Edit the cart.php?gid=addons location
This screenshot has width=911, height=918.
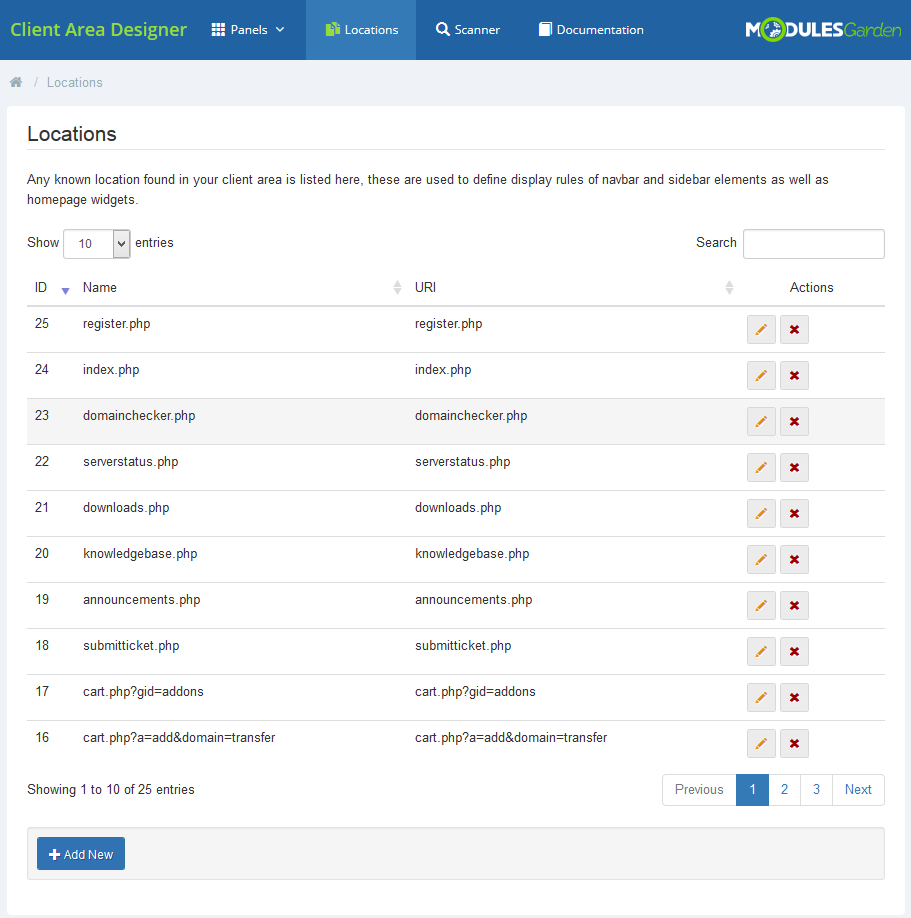pyautogui.click(x=761, y=697)
